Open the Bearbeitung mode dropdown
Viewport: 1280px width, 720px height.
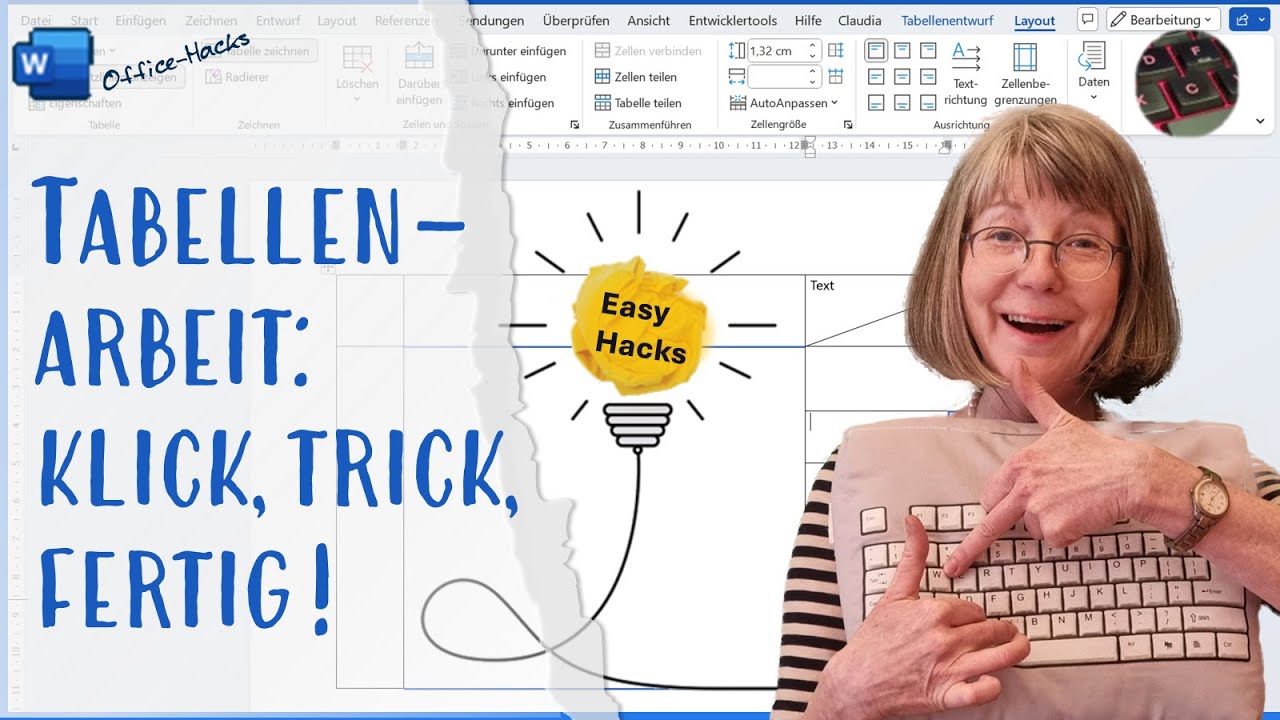point(1162,20)
